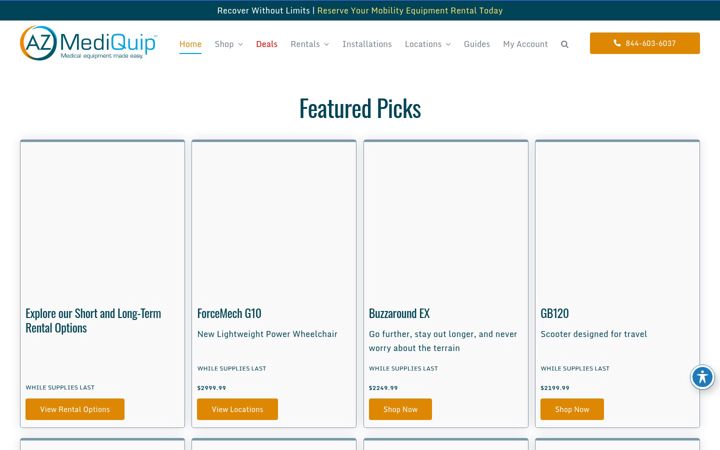Open the Deals page
Viewport: 720px width, 450px height.
click(266, 44)
